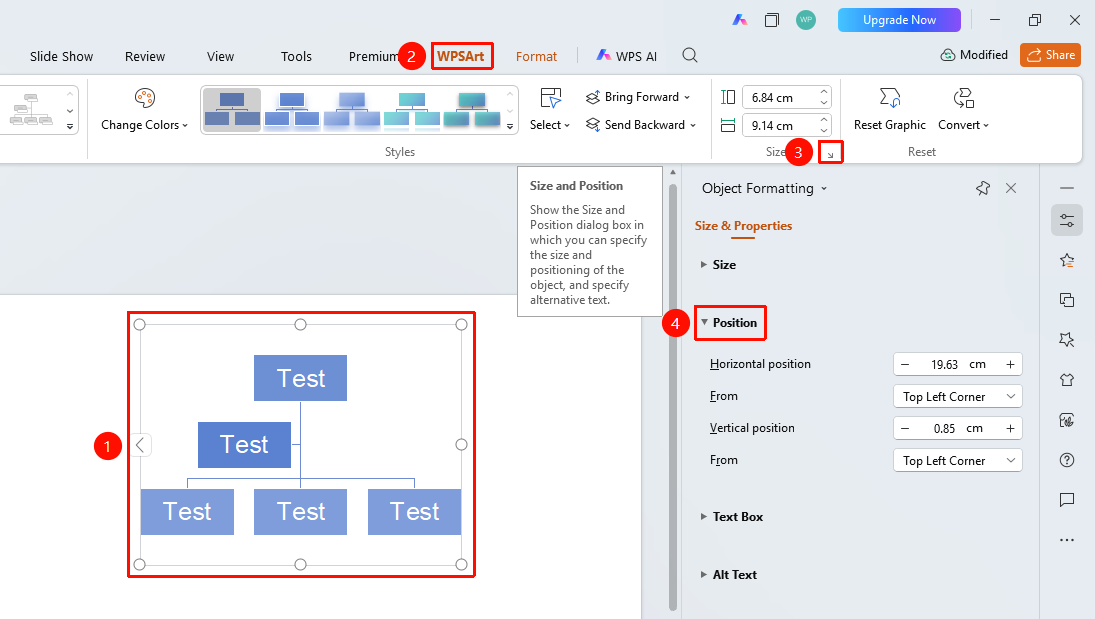Open the Review tab
The width and height of the screenshot is (1095, 619).
[145, 57]
